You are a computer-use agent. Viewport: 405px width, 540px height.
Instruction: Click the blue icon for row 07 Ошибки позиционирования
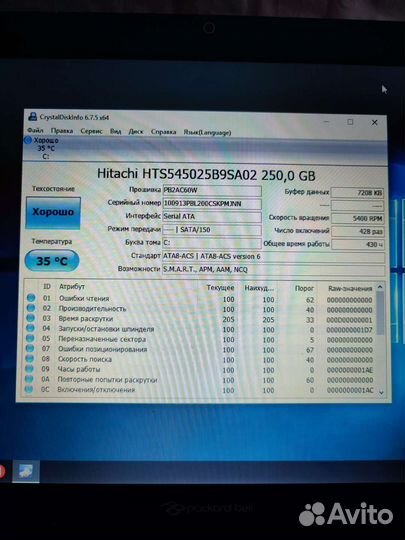(x=30, y=348)
